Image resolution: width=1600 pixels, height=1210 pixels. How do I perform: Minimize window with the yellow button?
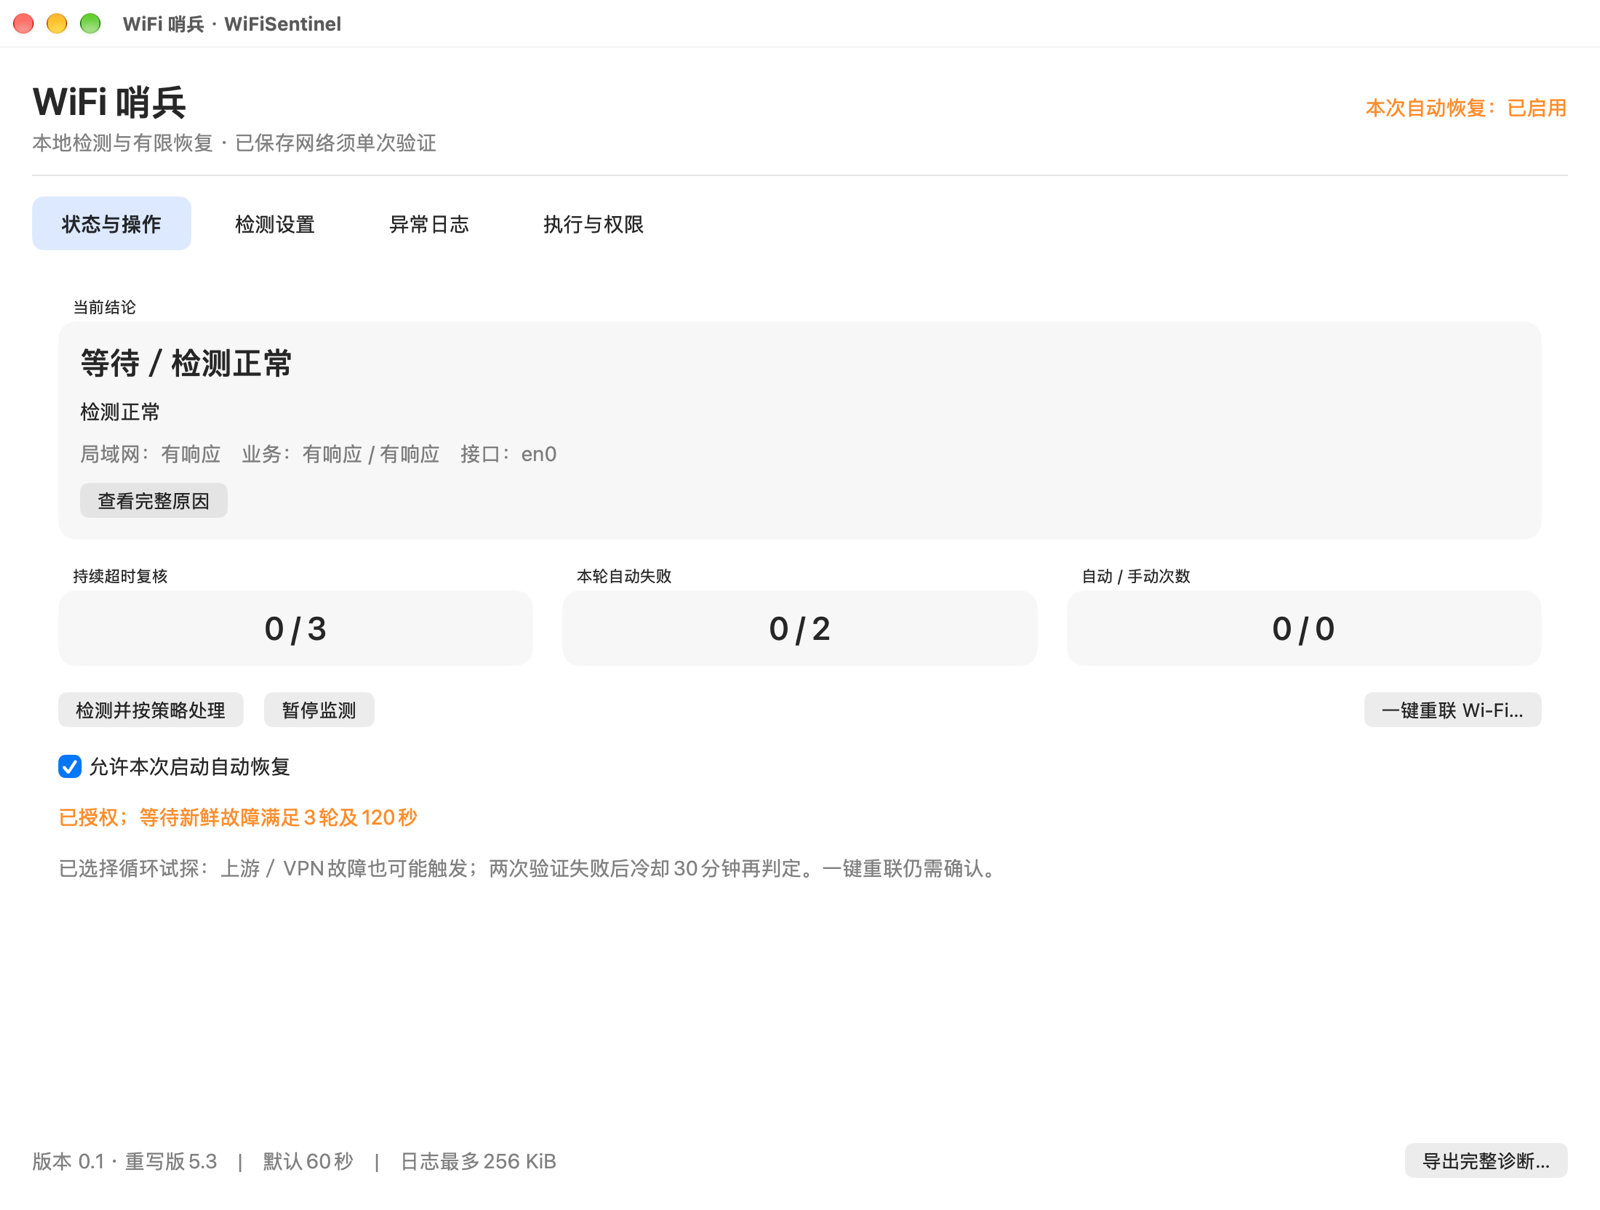(x=57, y=23)
